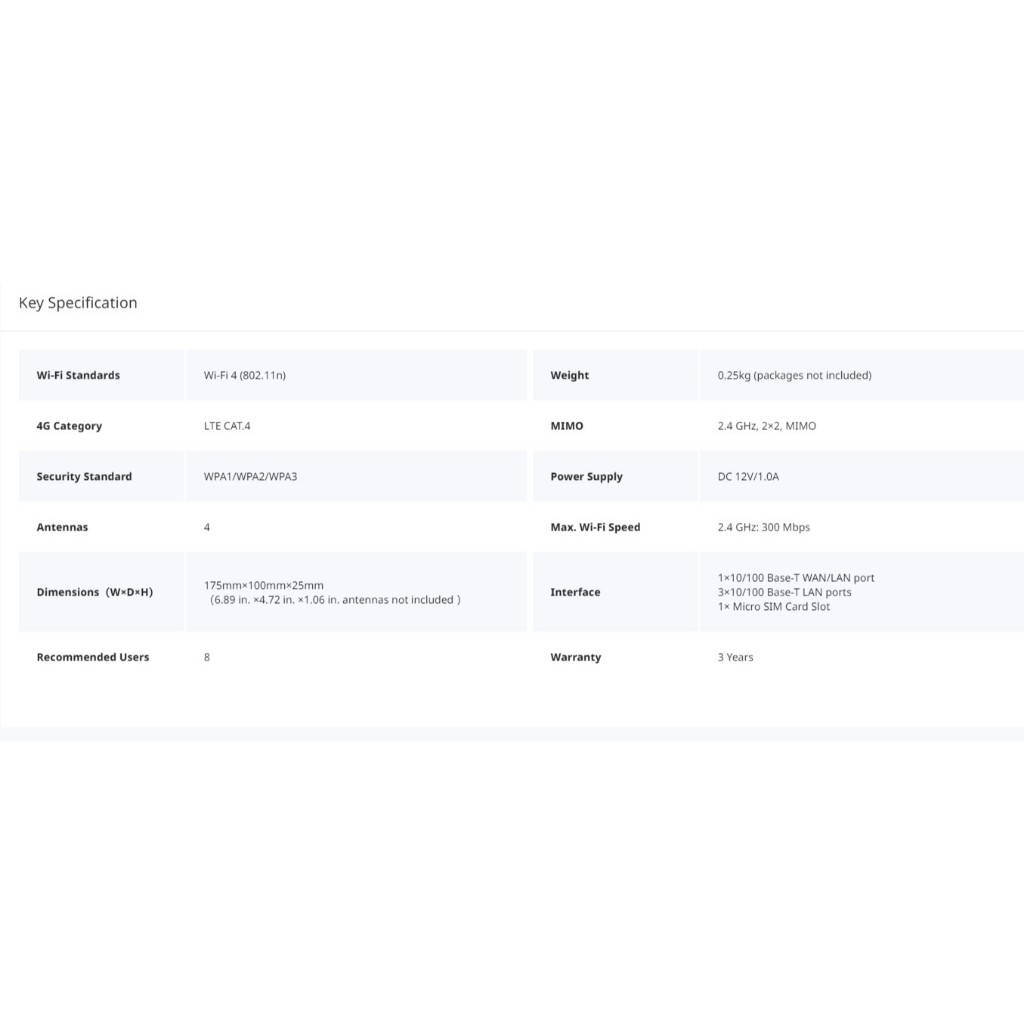Click the WPA1/WPA2/WPA3 value

250,477
